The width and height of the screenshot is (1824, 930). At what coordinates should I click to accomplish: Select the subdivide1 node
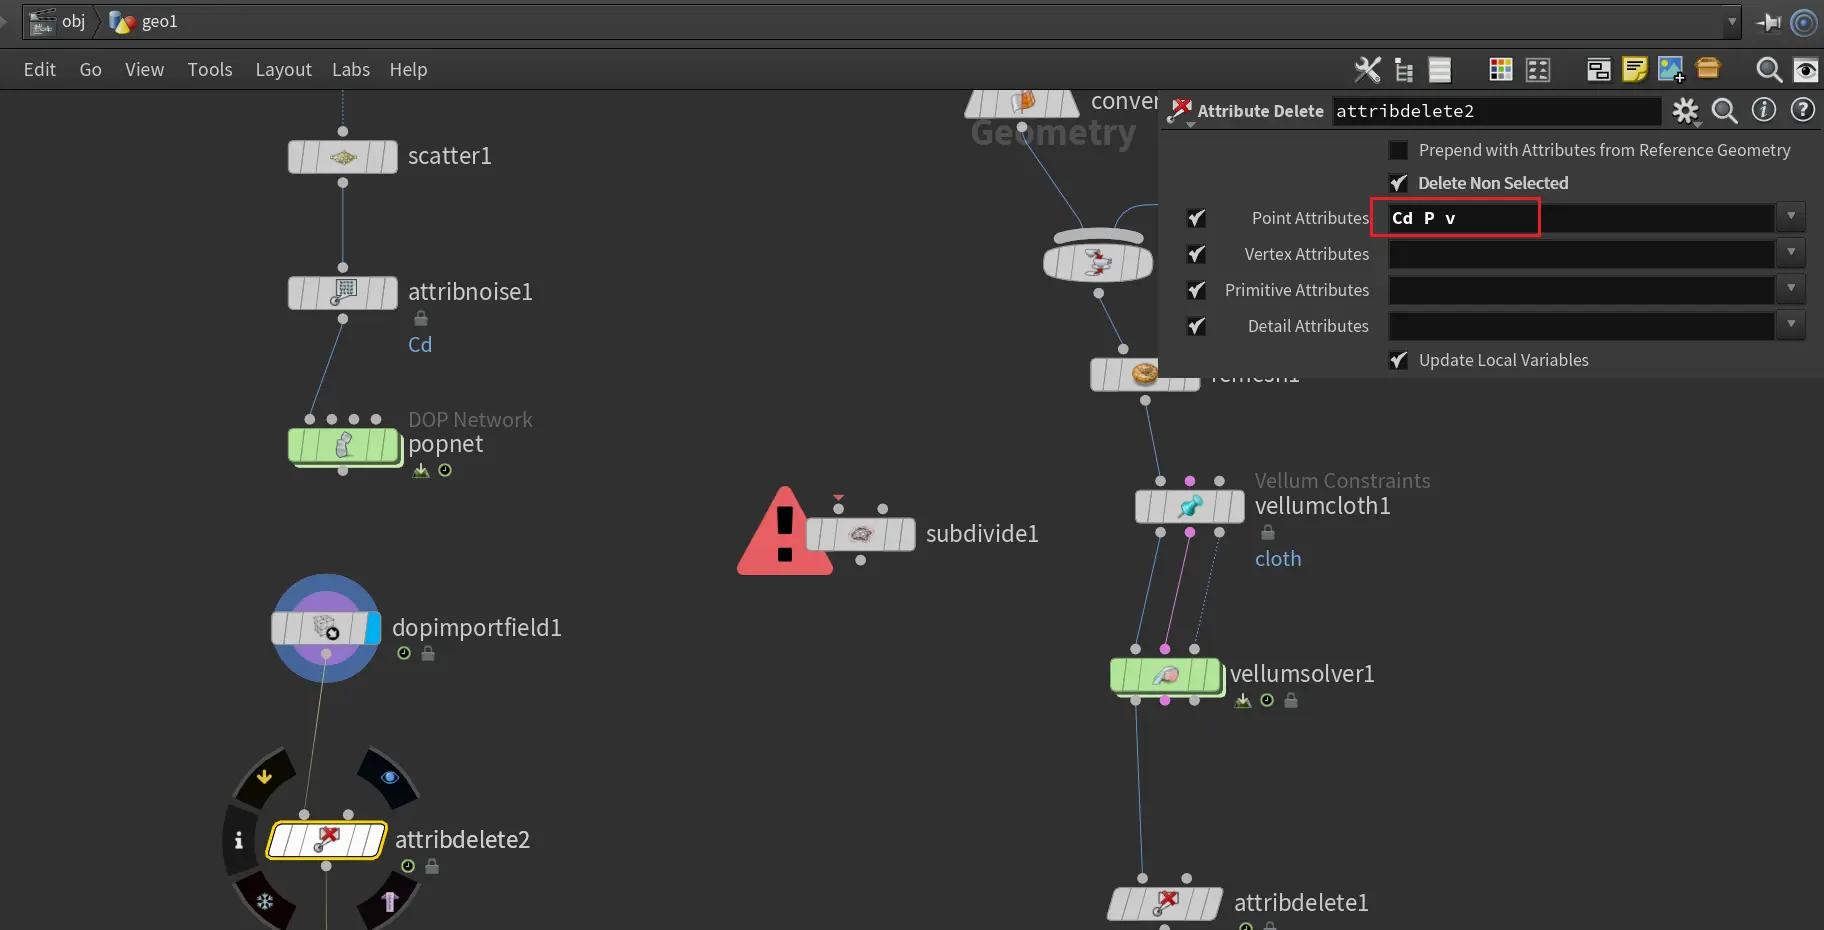point(861,534)
